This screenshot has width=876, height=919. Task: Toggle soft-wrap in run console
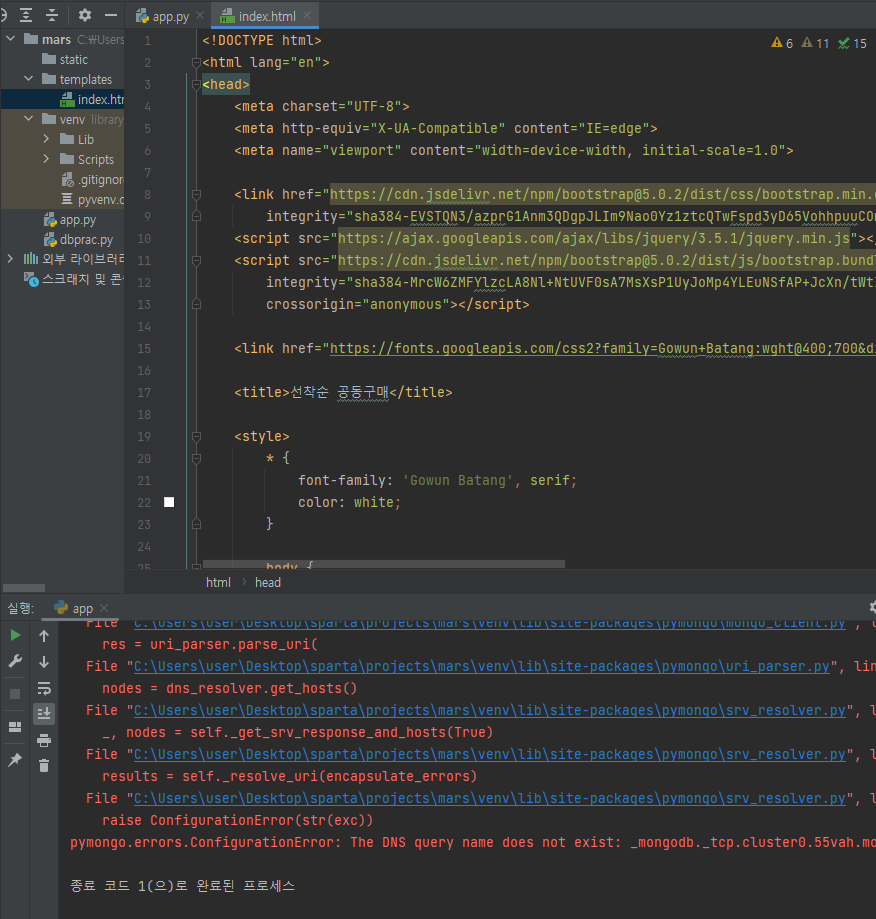click(x=44, y=687)
